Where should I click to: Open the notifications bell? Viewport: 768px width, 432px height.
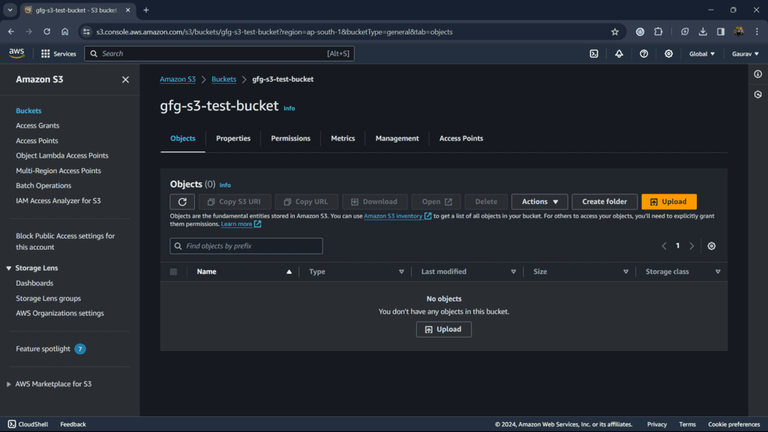pos(619,54)
